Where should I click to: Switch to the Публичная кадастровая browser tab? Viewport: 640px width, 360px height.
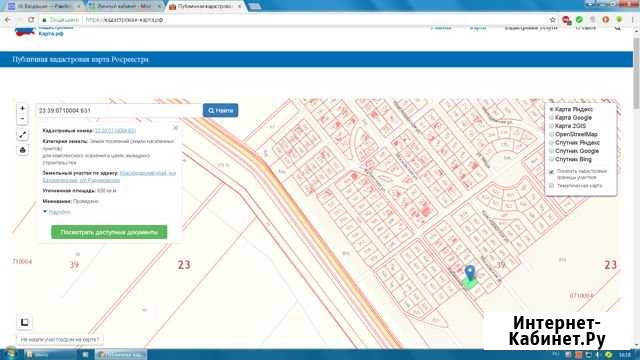[205, 6]
